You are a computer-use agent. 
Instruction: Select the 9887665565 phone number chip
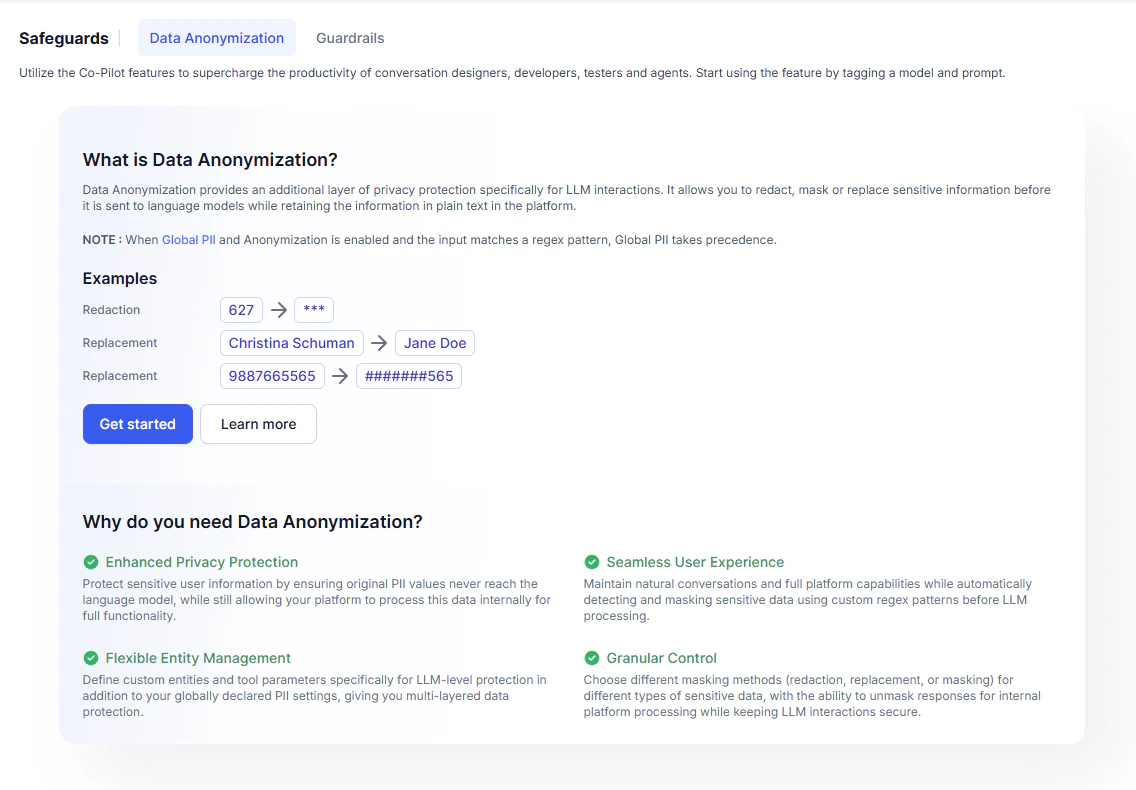(x=272, y=376)
